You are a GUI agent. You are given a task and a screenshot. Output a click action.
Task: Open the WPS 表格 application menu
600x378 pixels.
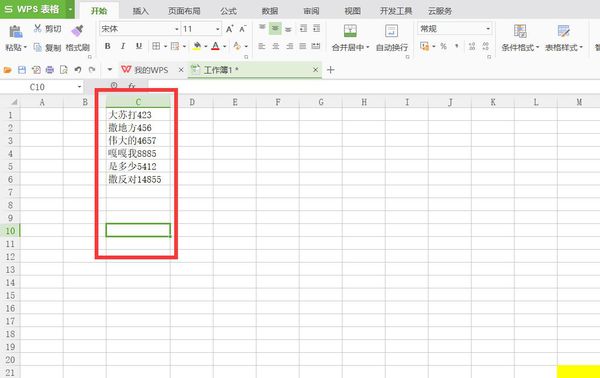click(38, 9)
